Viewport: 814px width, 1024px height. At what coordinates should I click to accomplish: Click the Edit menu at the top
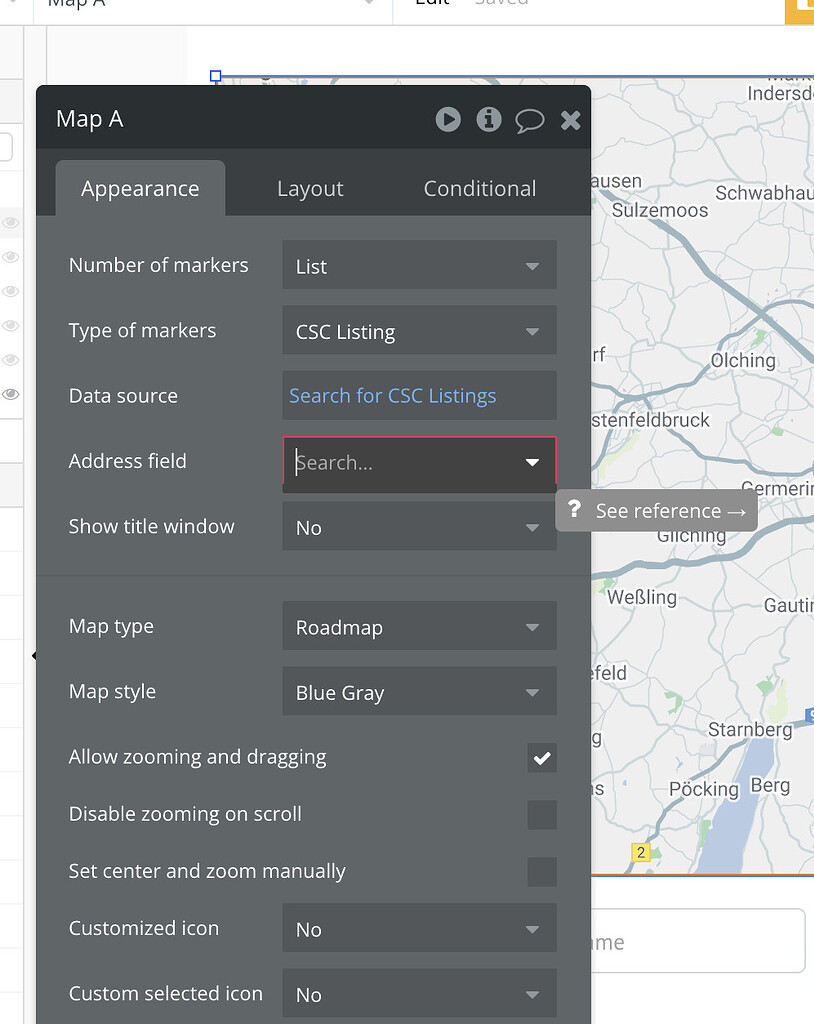(x=430, y=5)
